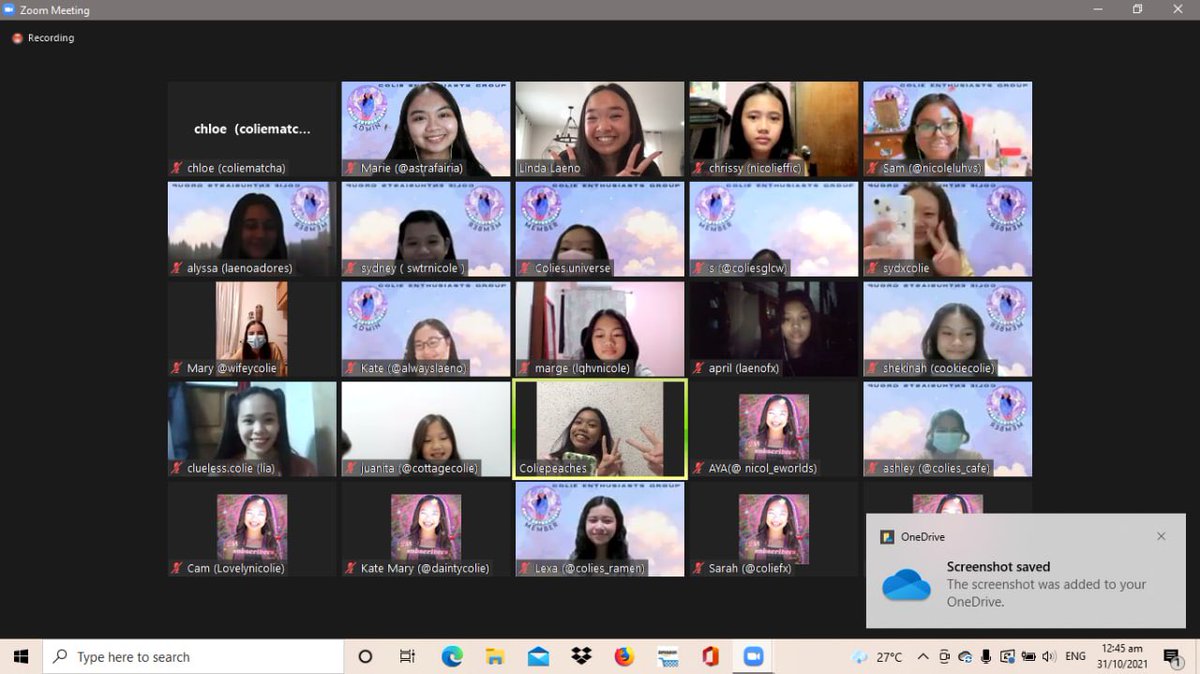Show hidden tray icons chevron
This screenshot has width=1200, height=674.
click(x=923, y=657)
